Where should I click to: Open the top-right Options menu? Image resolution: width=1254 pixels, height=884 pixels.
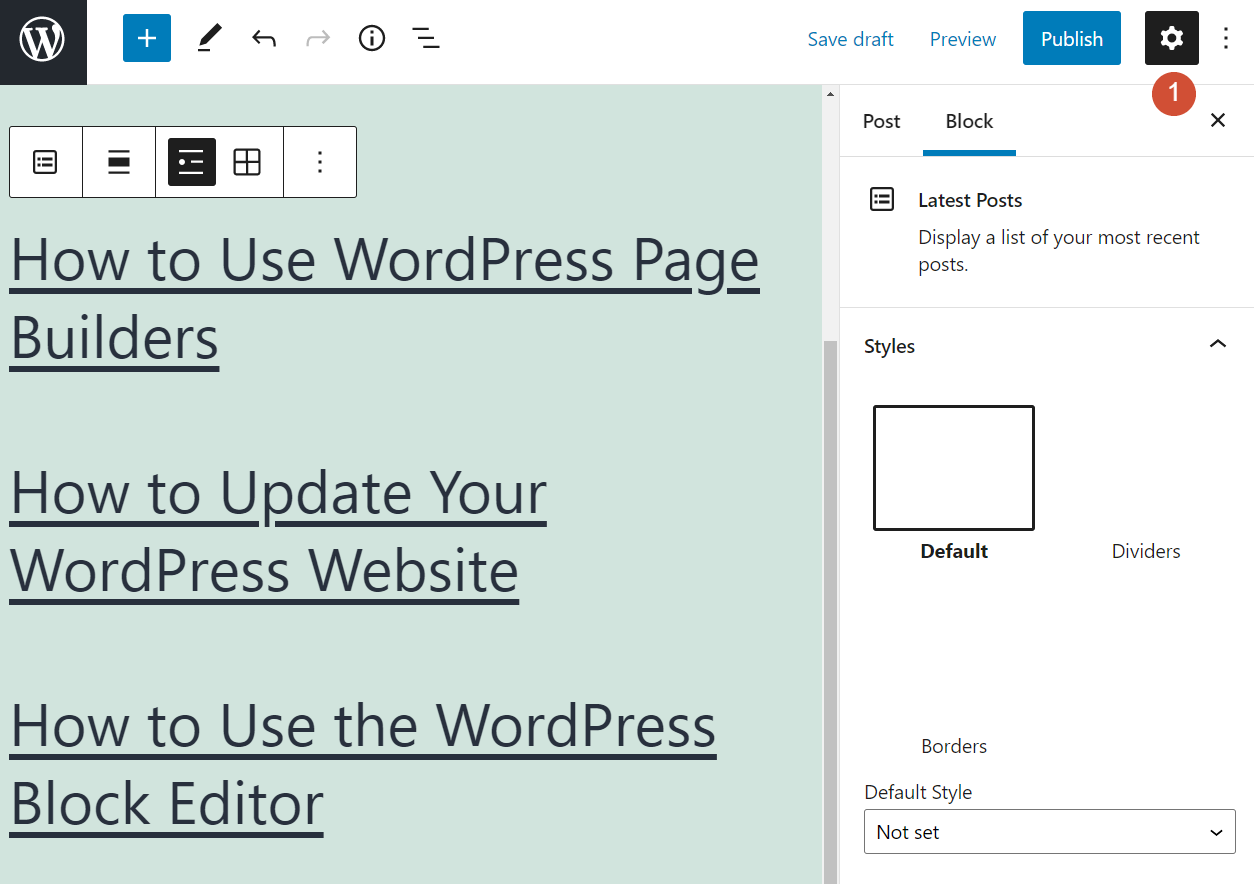(1226, 39)
